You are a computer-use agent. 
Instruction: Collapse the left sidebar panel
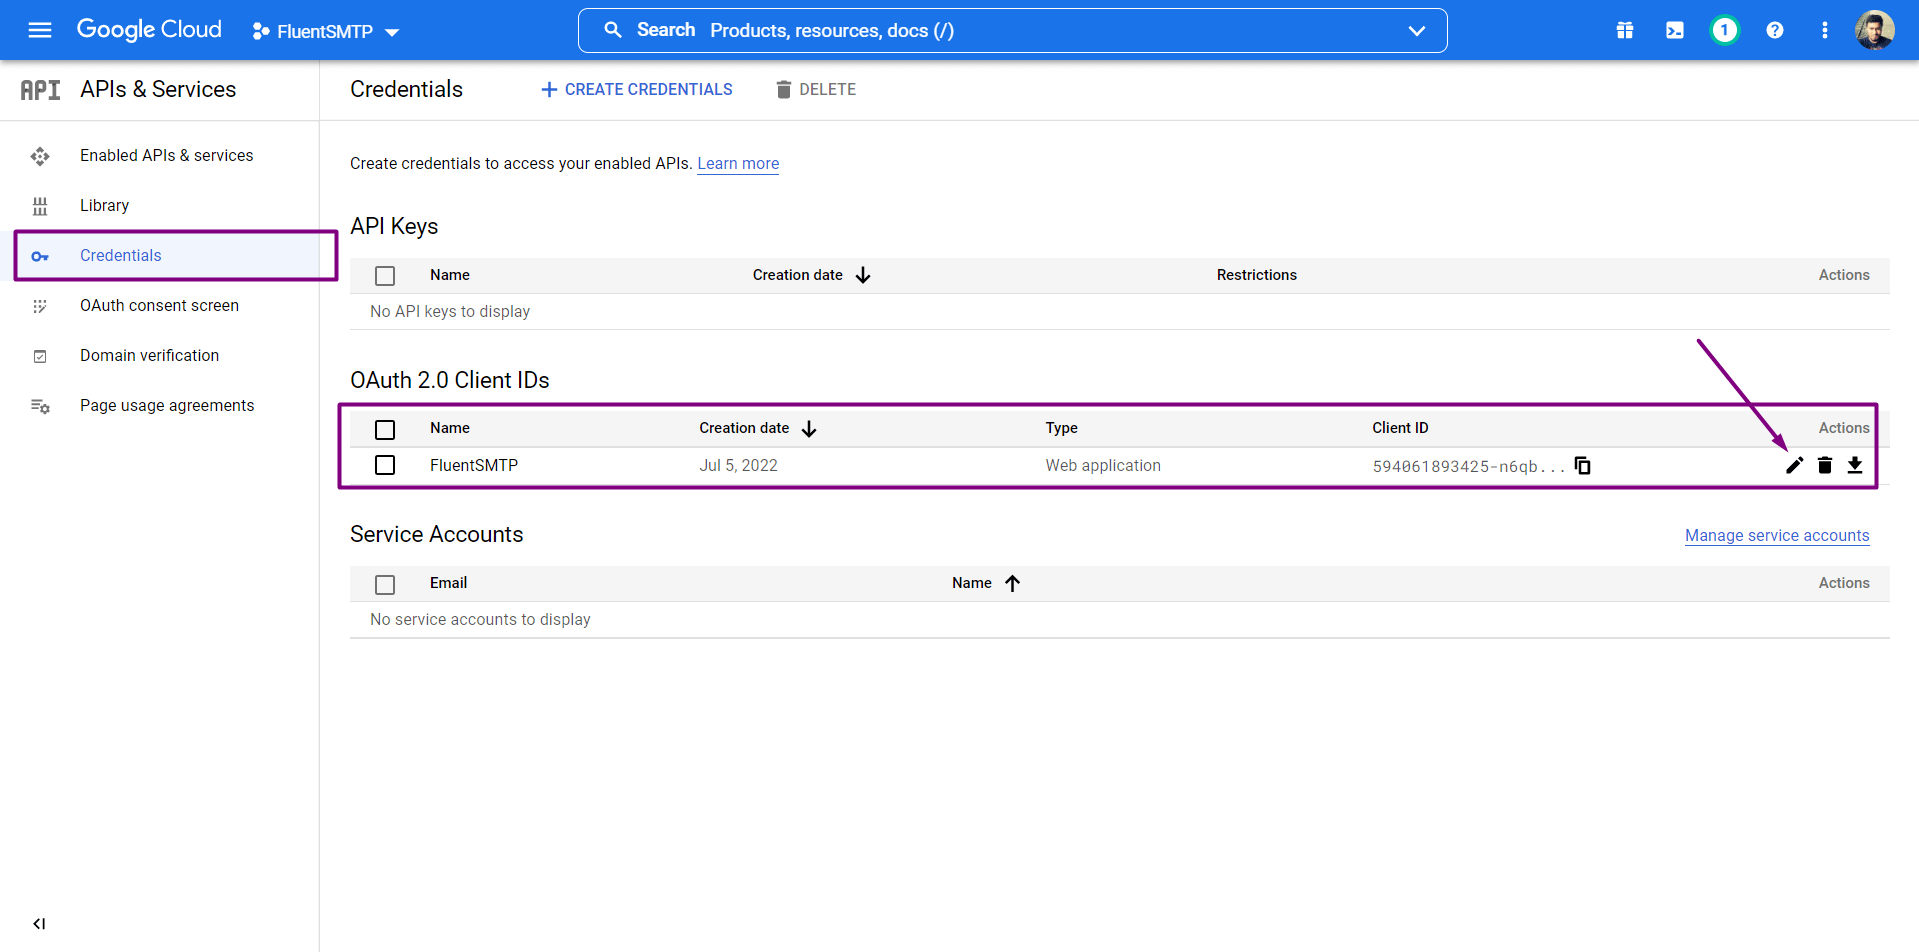click(39, 923)
